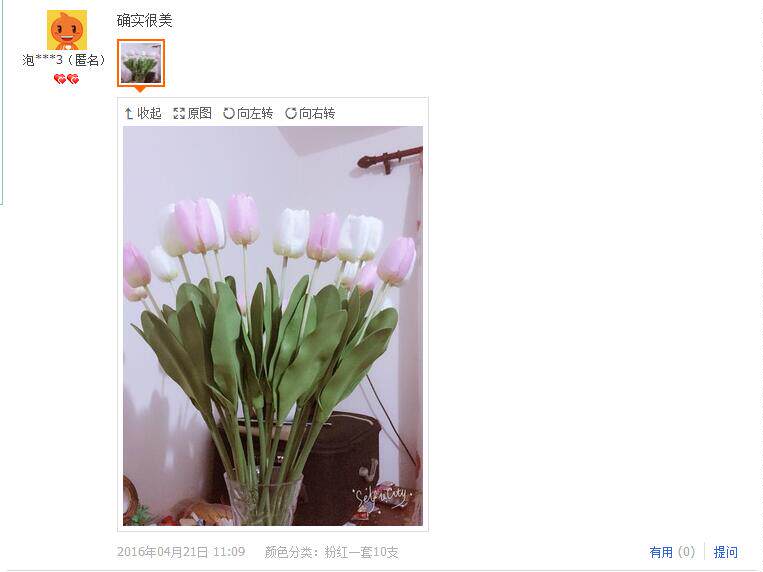Viewport: 763px width, 572px height.
Task: Click the second heart badge under the username
Action: [x=73, y=79]
